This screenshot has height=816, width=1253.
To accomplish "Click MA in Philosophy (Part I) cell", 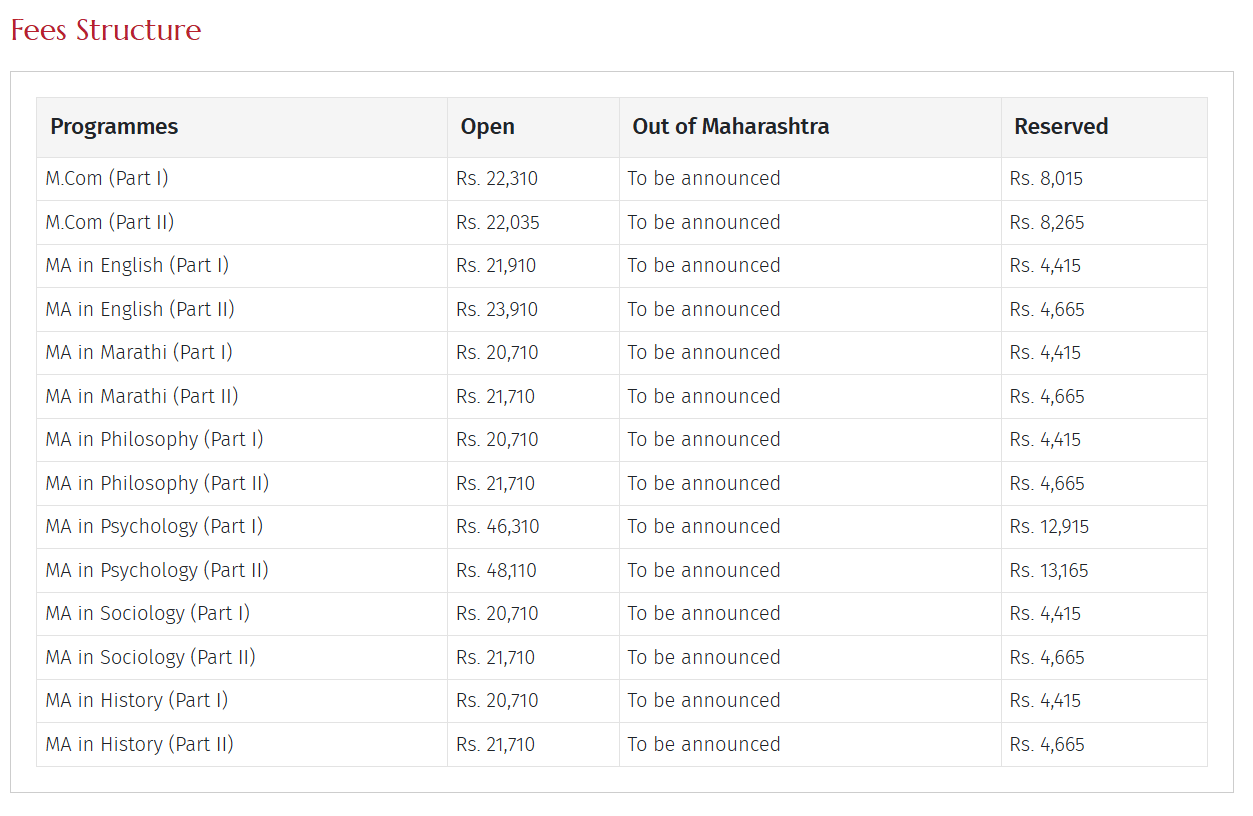I will 154,440.
